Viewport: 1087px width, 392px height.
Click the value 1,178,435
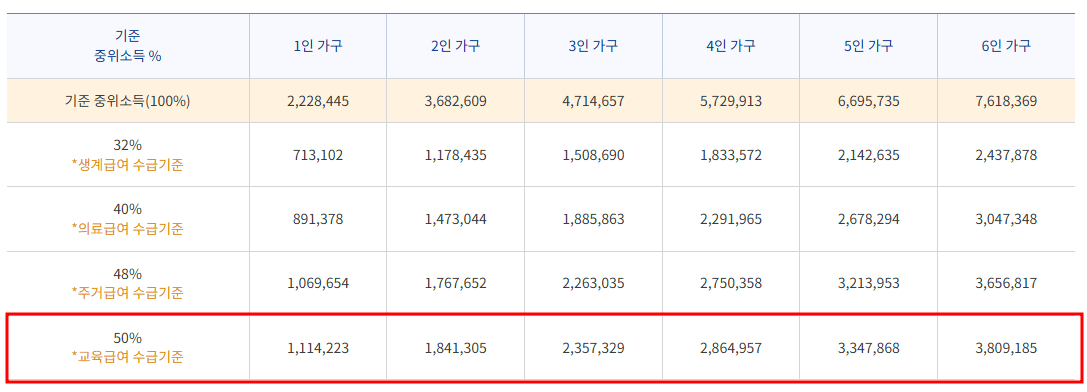click(x=455, y=155)
